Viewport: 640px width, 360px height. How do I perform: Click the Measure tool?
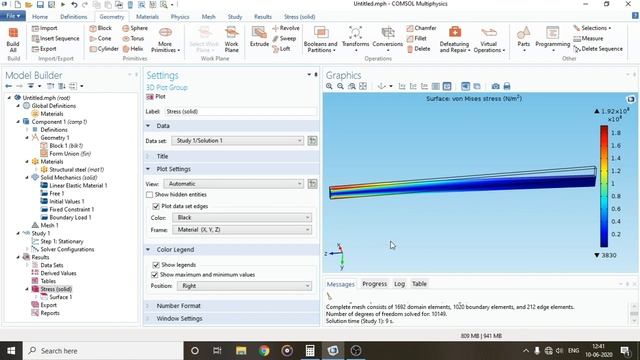588,38
